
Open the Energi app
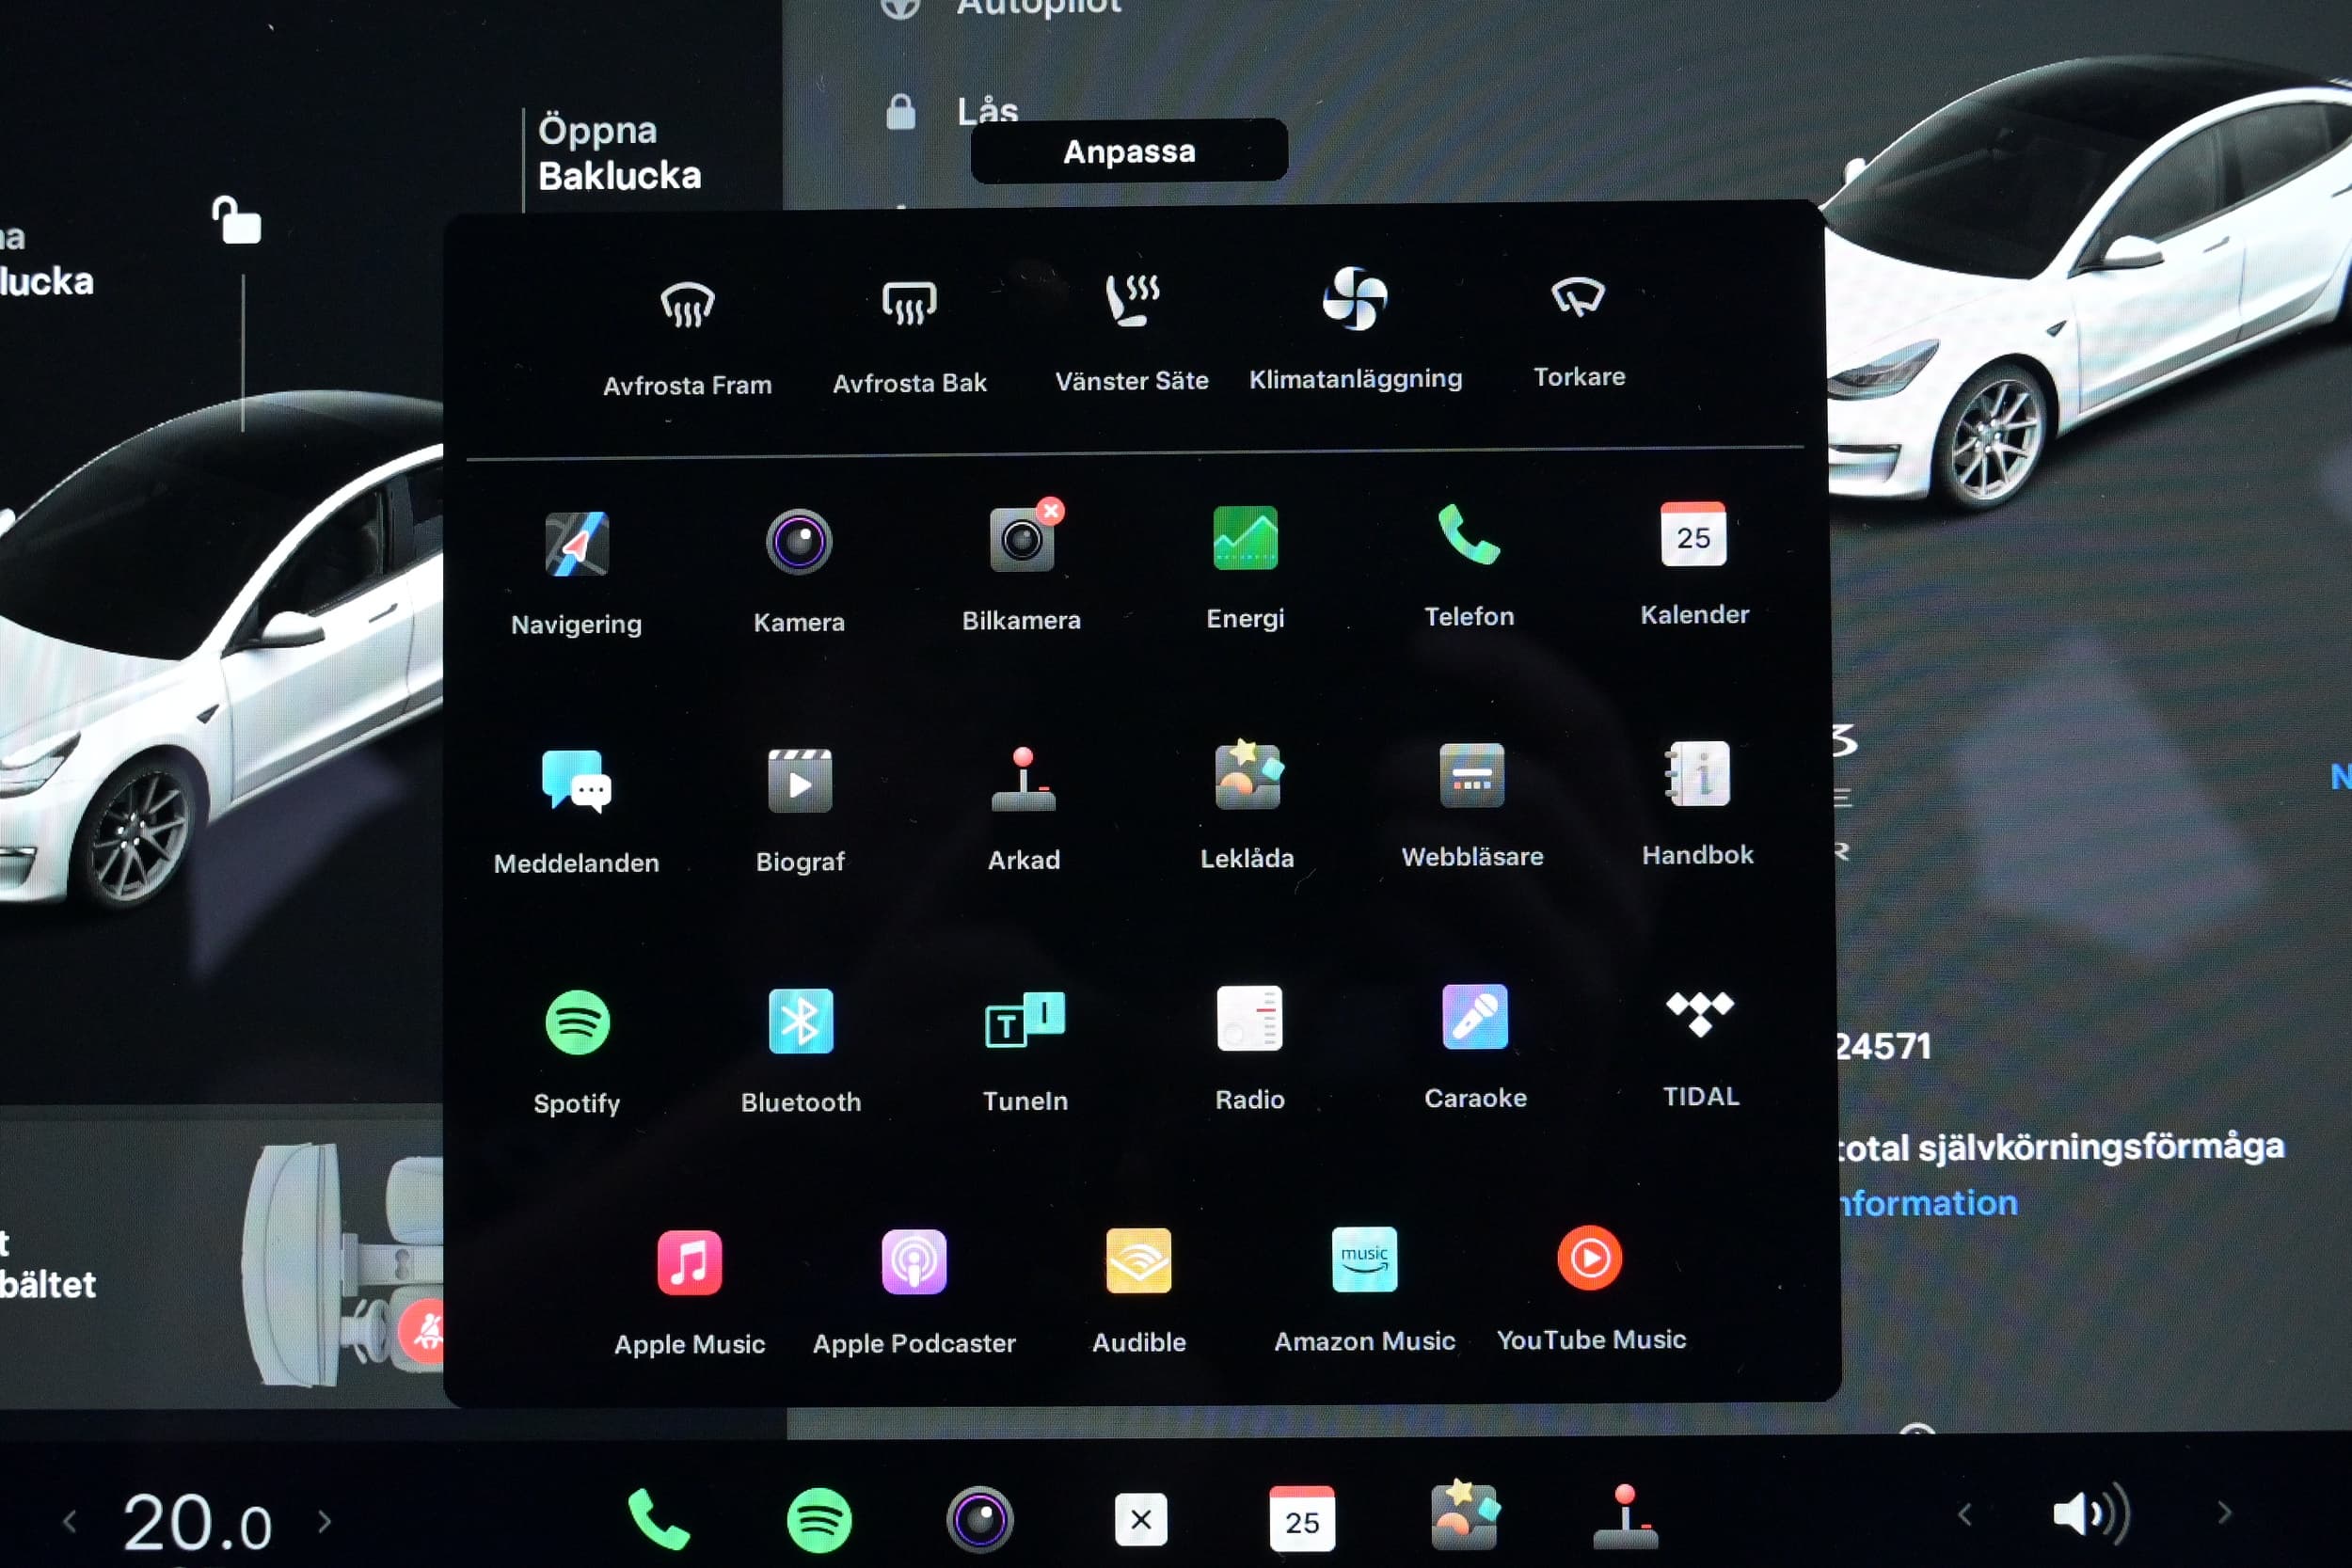point(1244,538)
